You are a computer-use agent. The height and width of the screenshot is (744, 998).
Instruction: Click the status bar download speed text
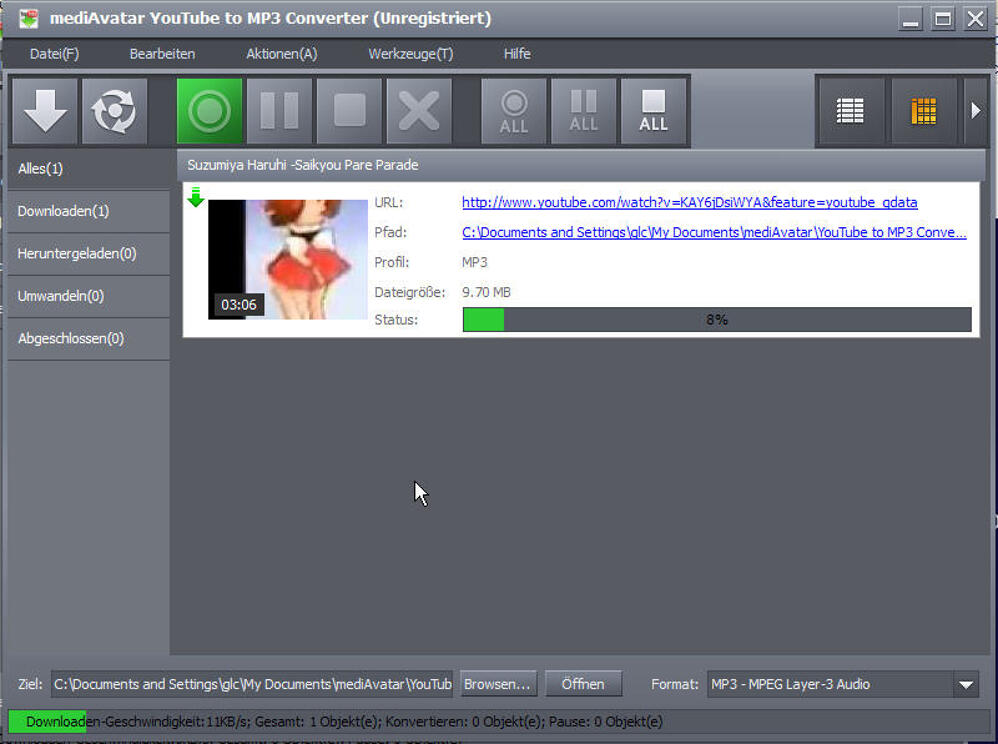coord(344,722)
